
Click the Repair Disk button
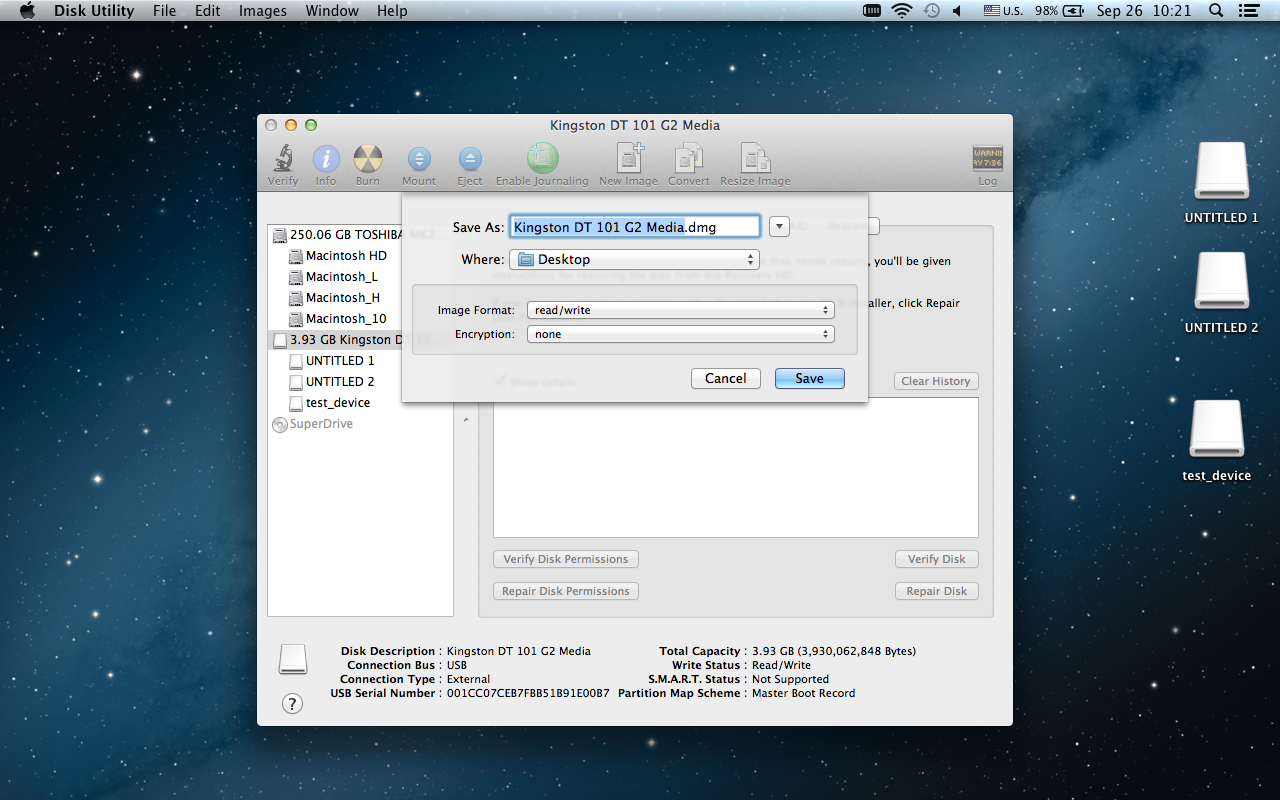click(x=936, y=591)
